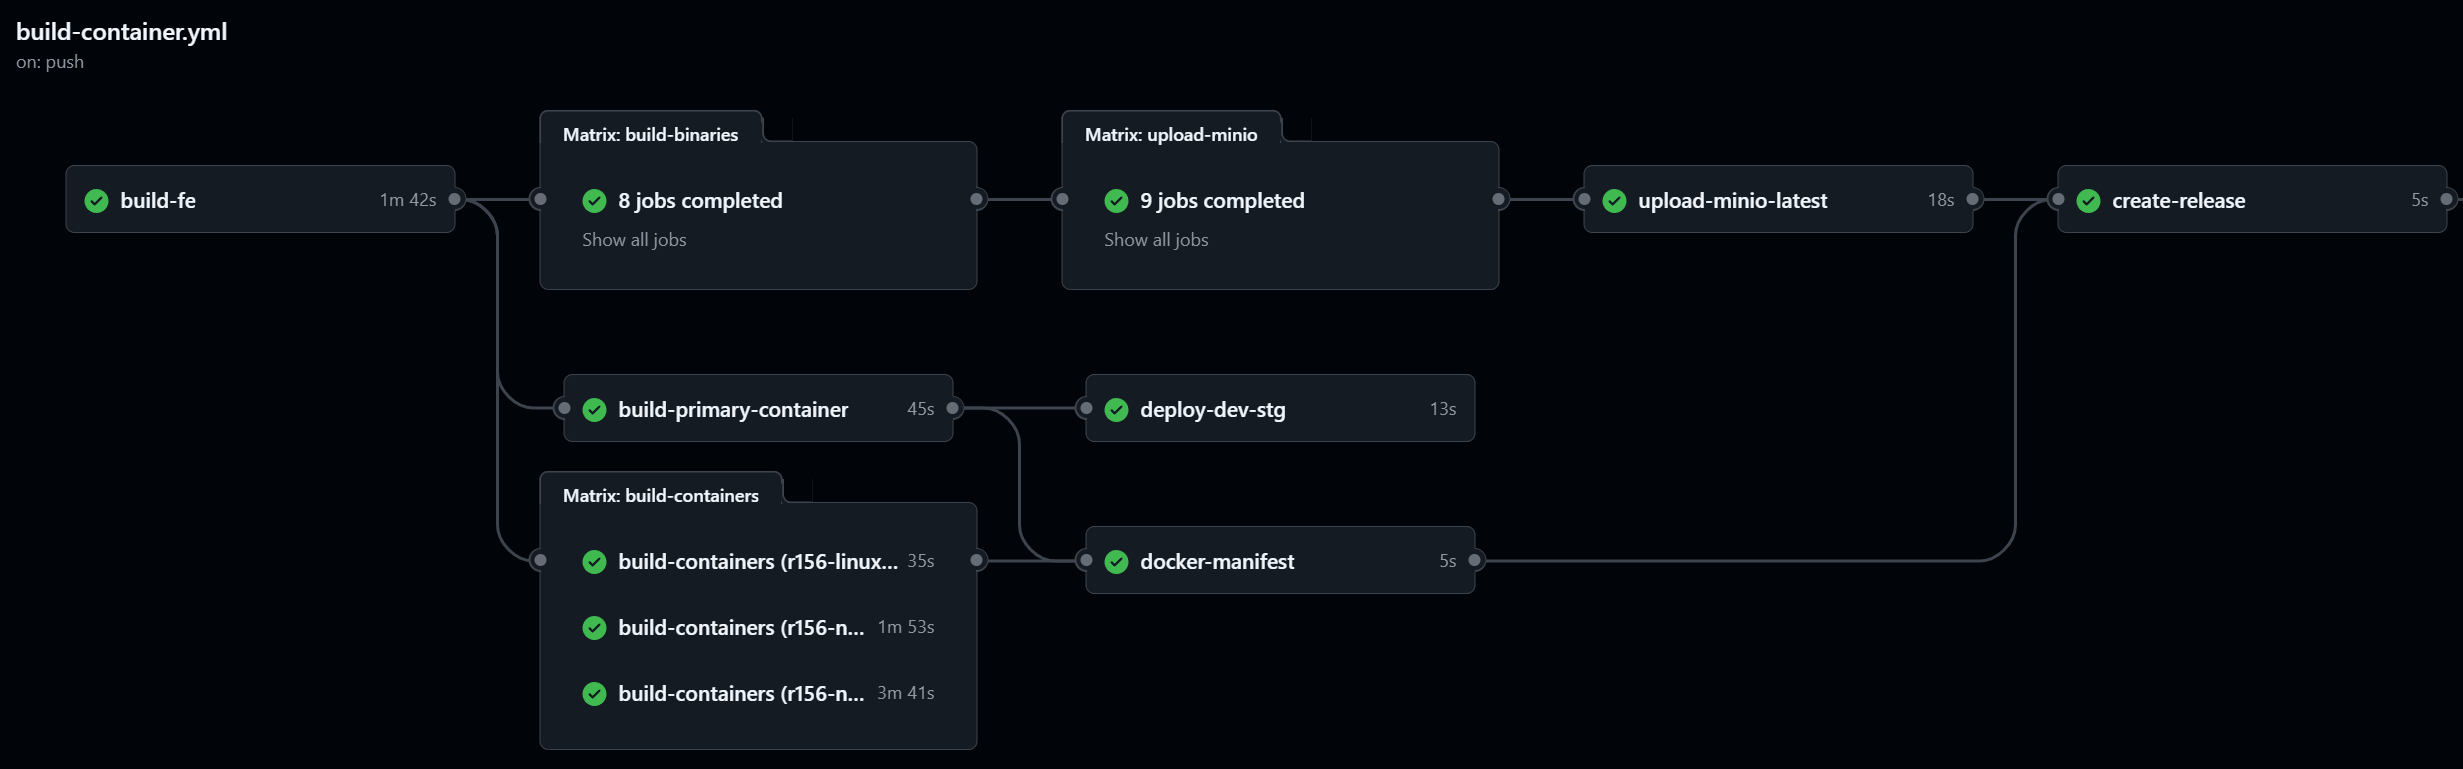Viewport: 2463px width, 769px height.
Task: Open build-containers job lasting 1m 53s
Action: 741,628
